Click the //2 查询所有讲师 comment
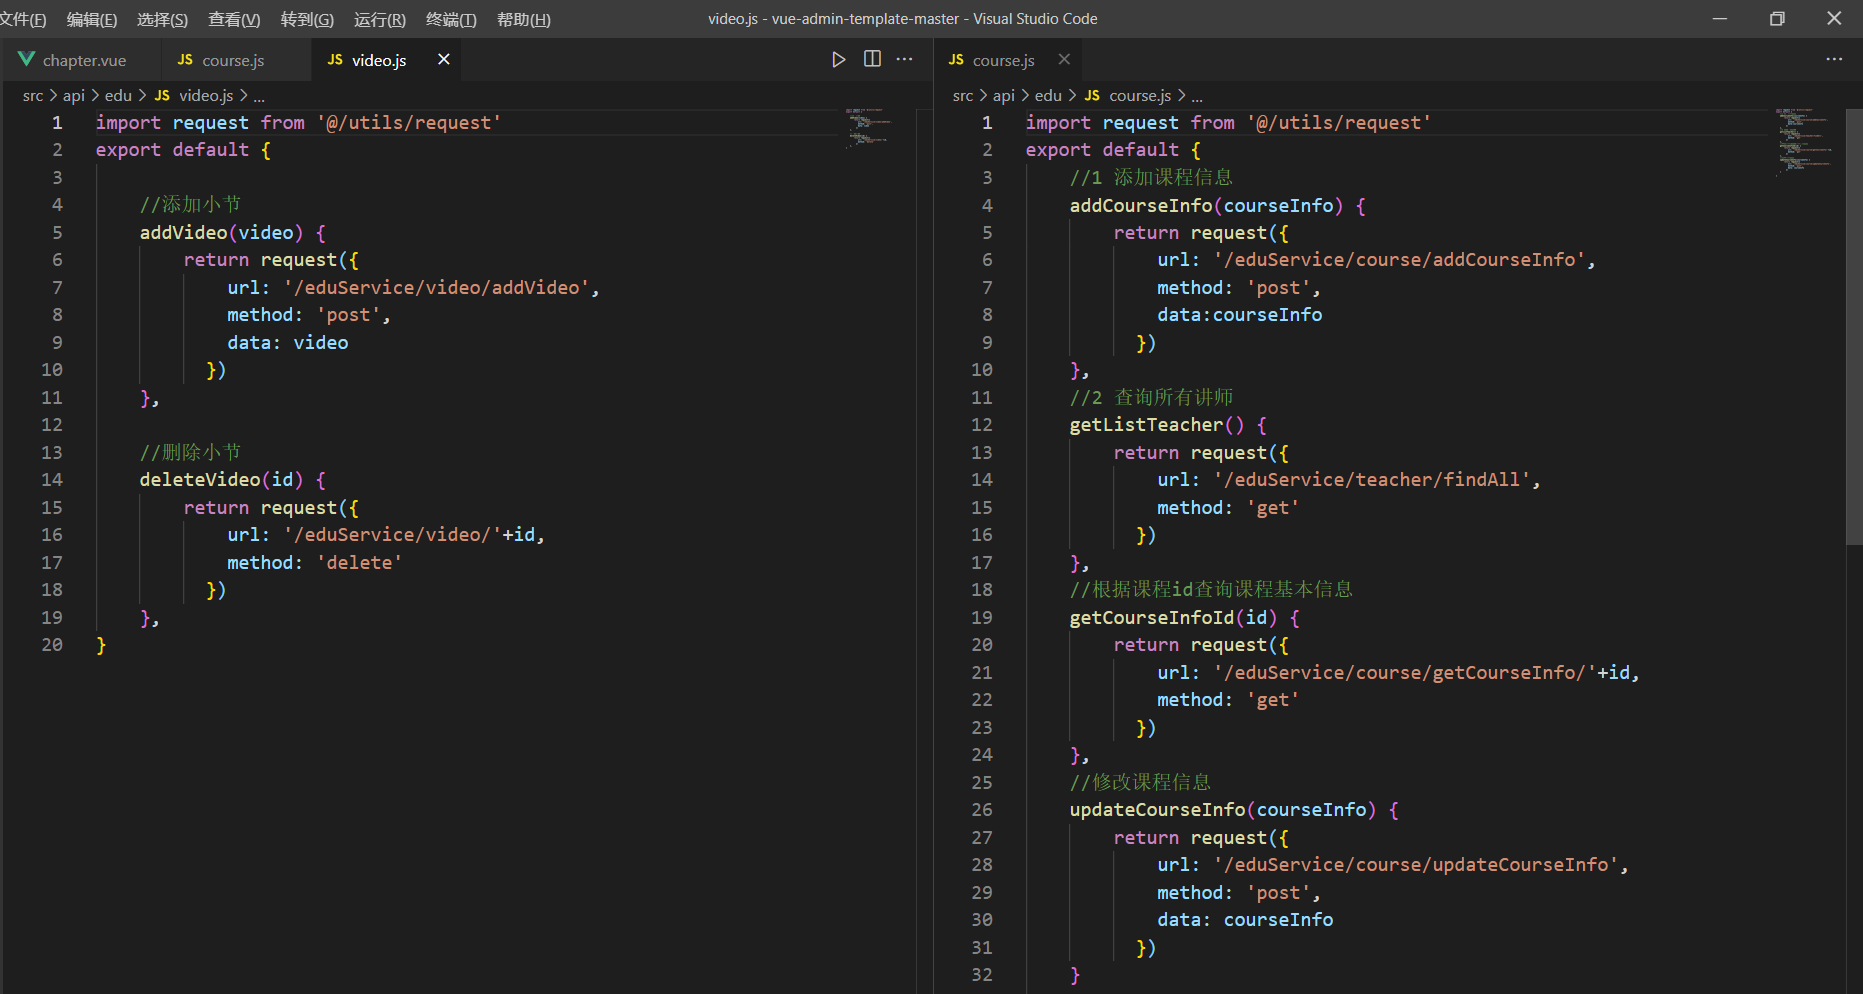Viewport: 1863px width, 994px height. pos(1151,397)
